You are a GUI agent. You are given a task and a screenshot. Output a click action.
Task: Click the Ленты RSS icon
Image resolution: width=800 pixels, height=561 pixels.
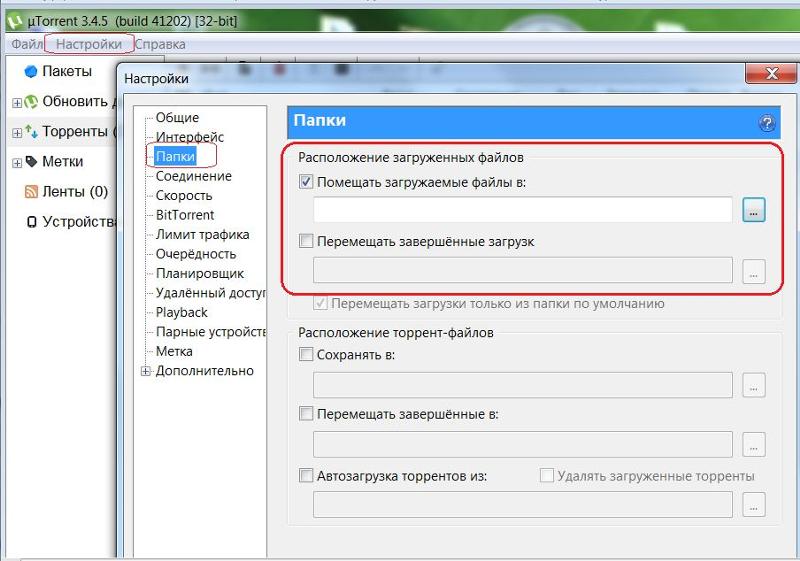point(31,192)
